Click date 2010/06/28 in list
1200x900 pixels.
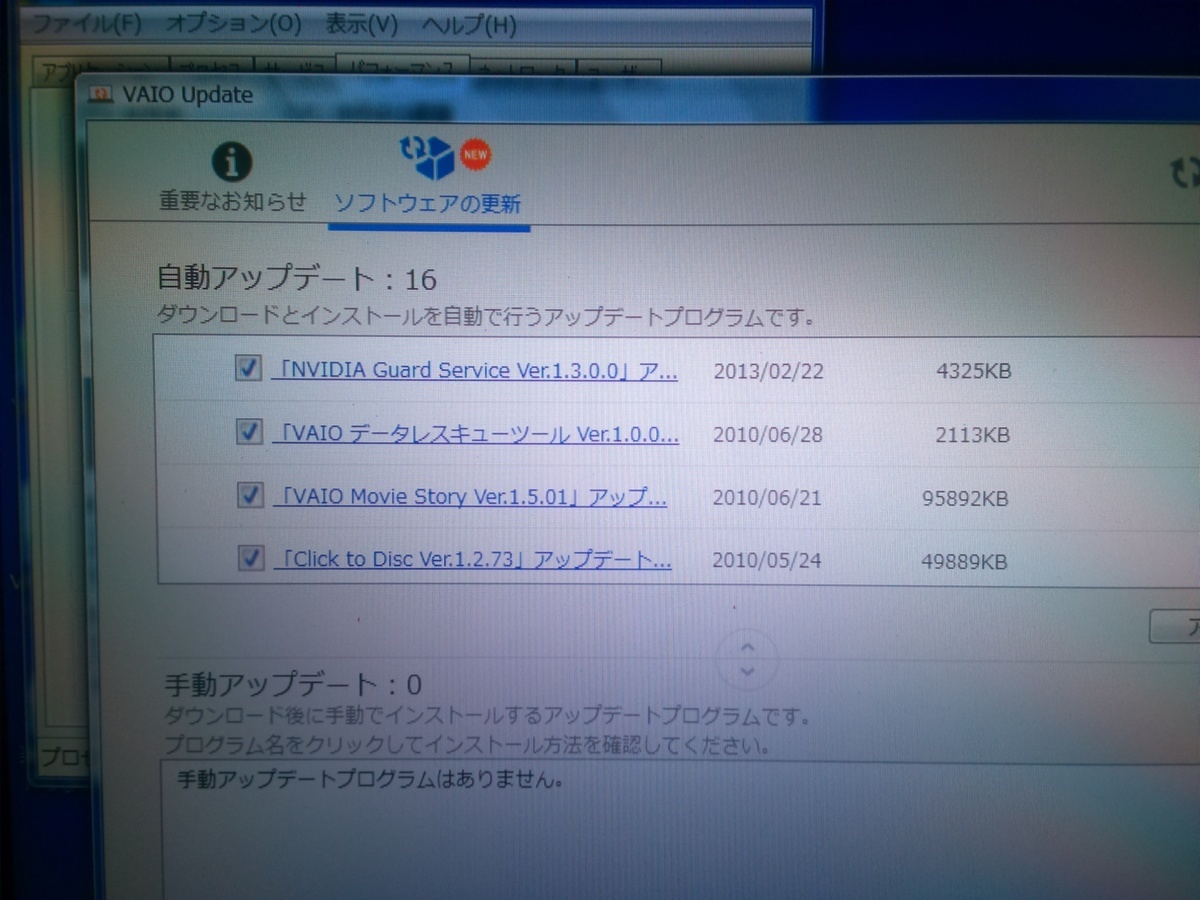(x=767, y=435)
